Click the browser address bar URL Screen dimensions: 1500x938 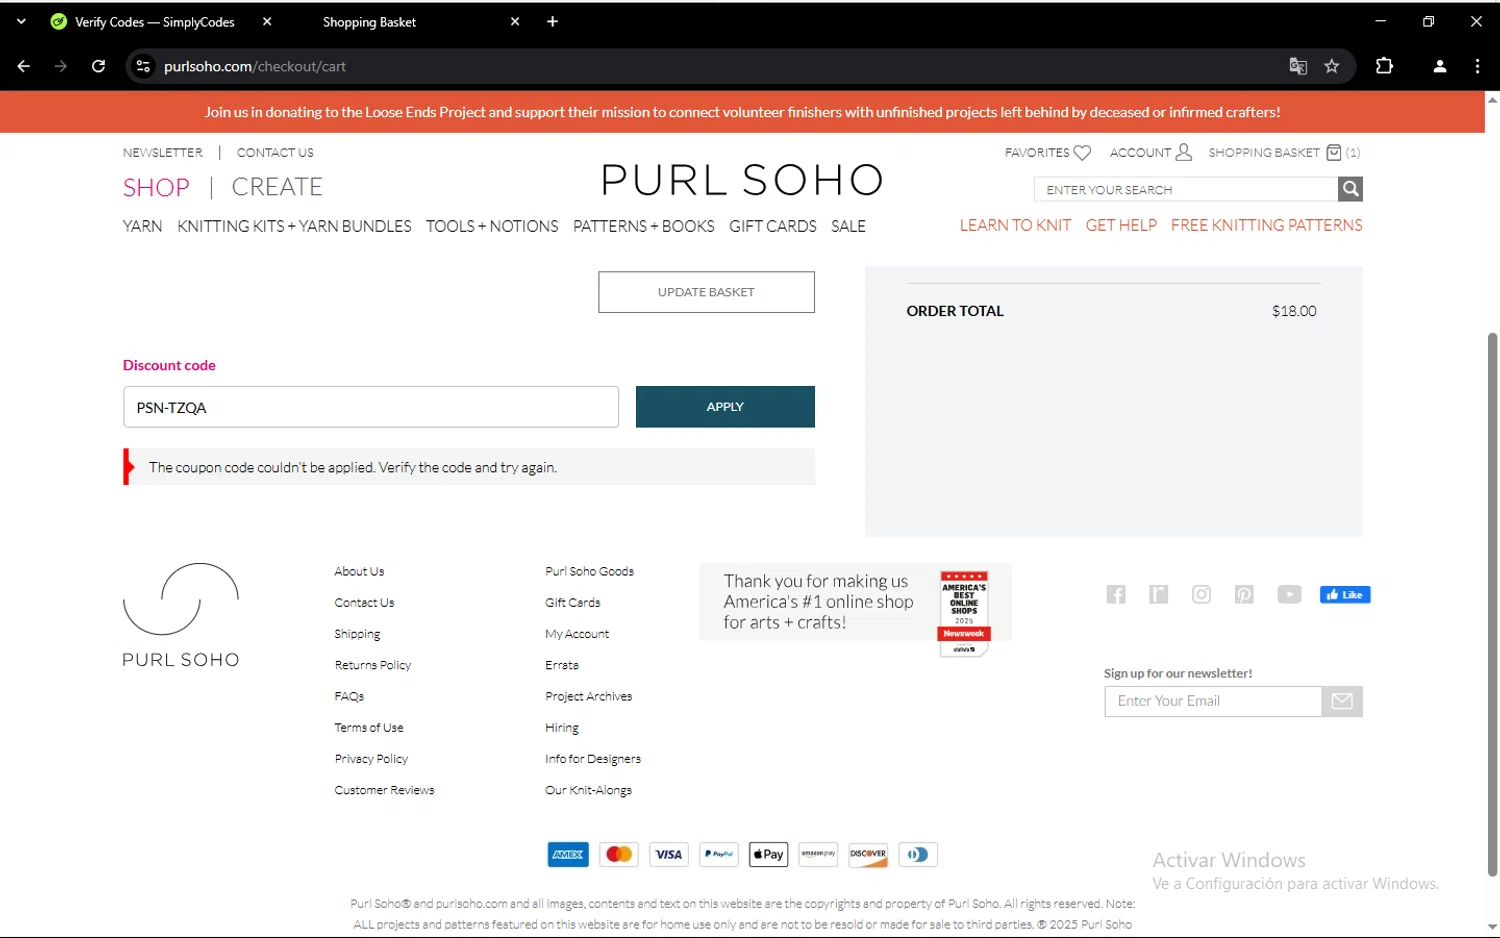[255, 66]
